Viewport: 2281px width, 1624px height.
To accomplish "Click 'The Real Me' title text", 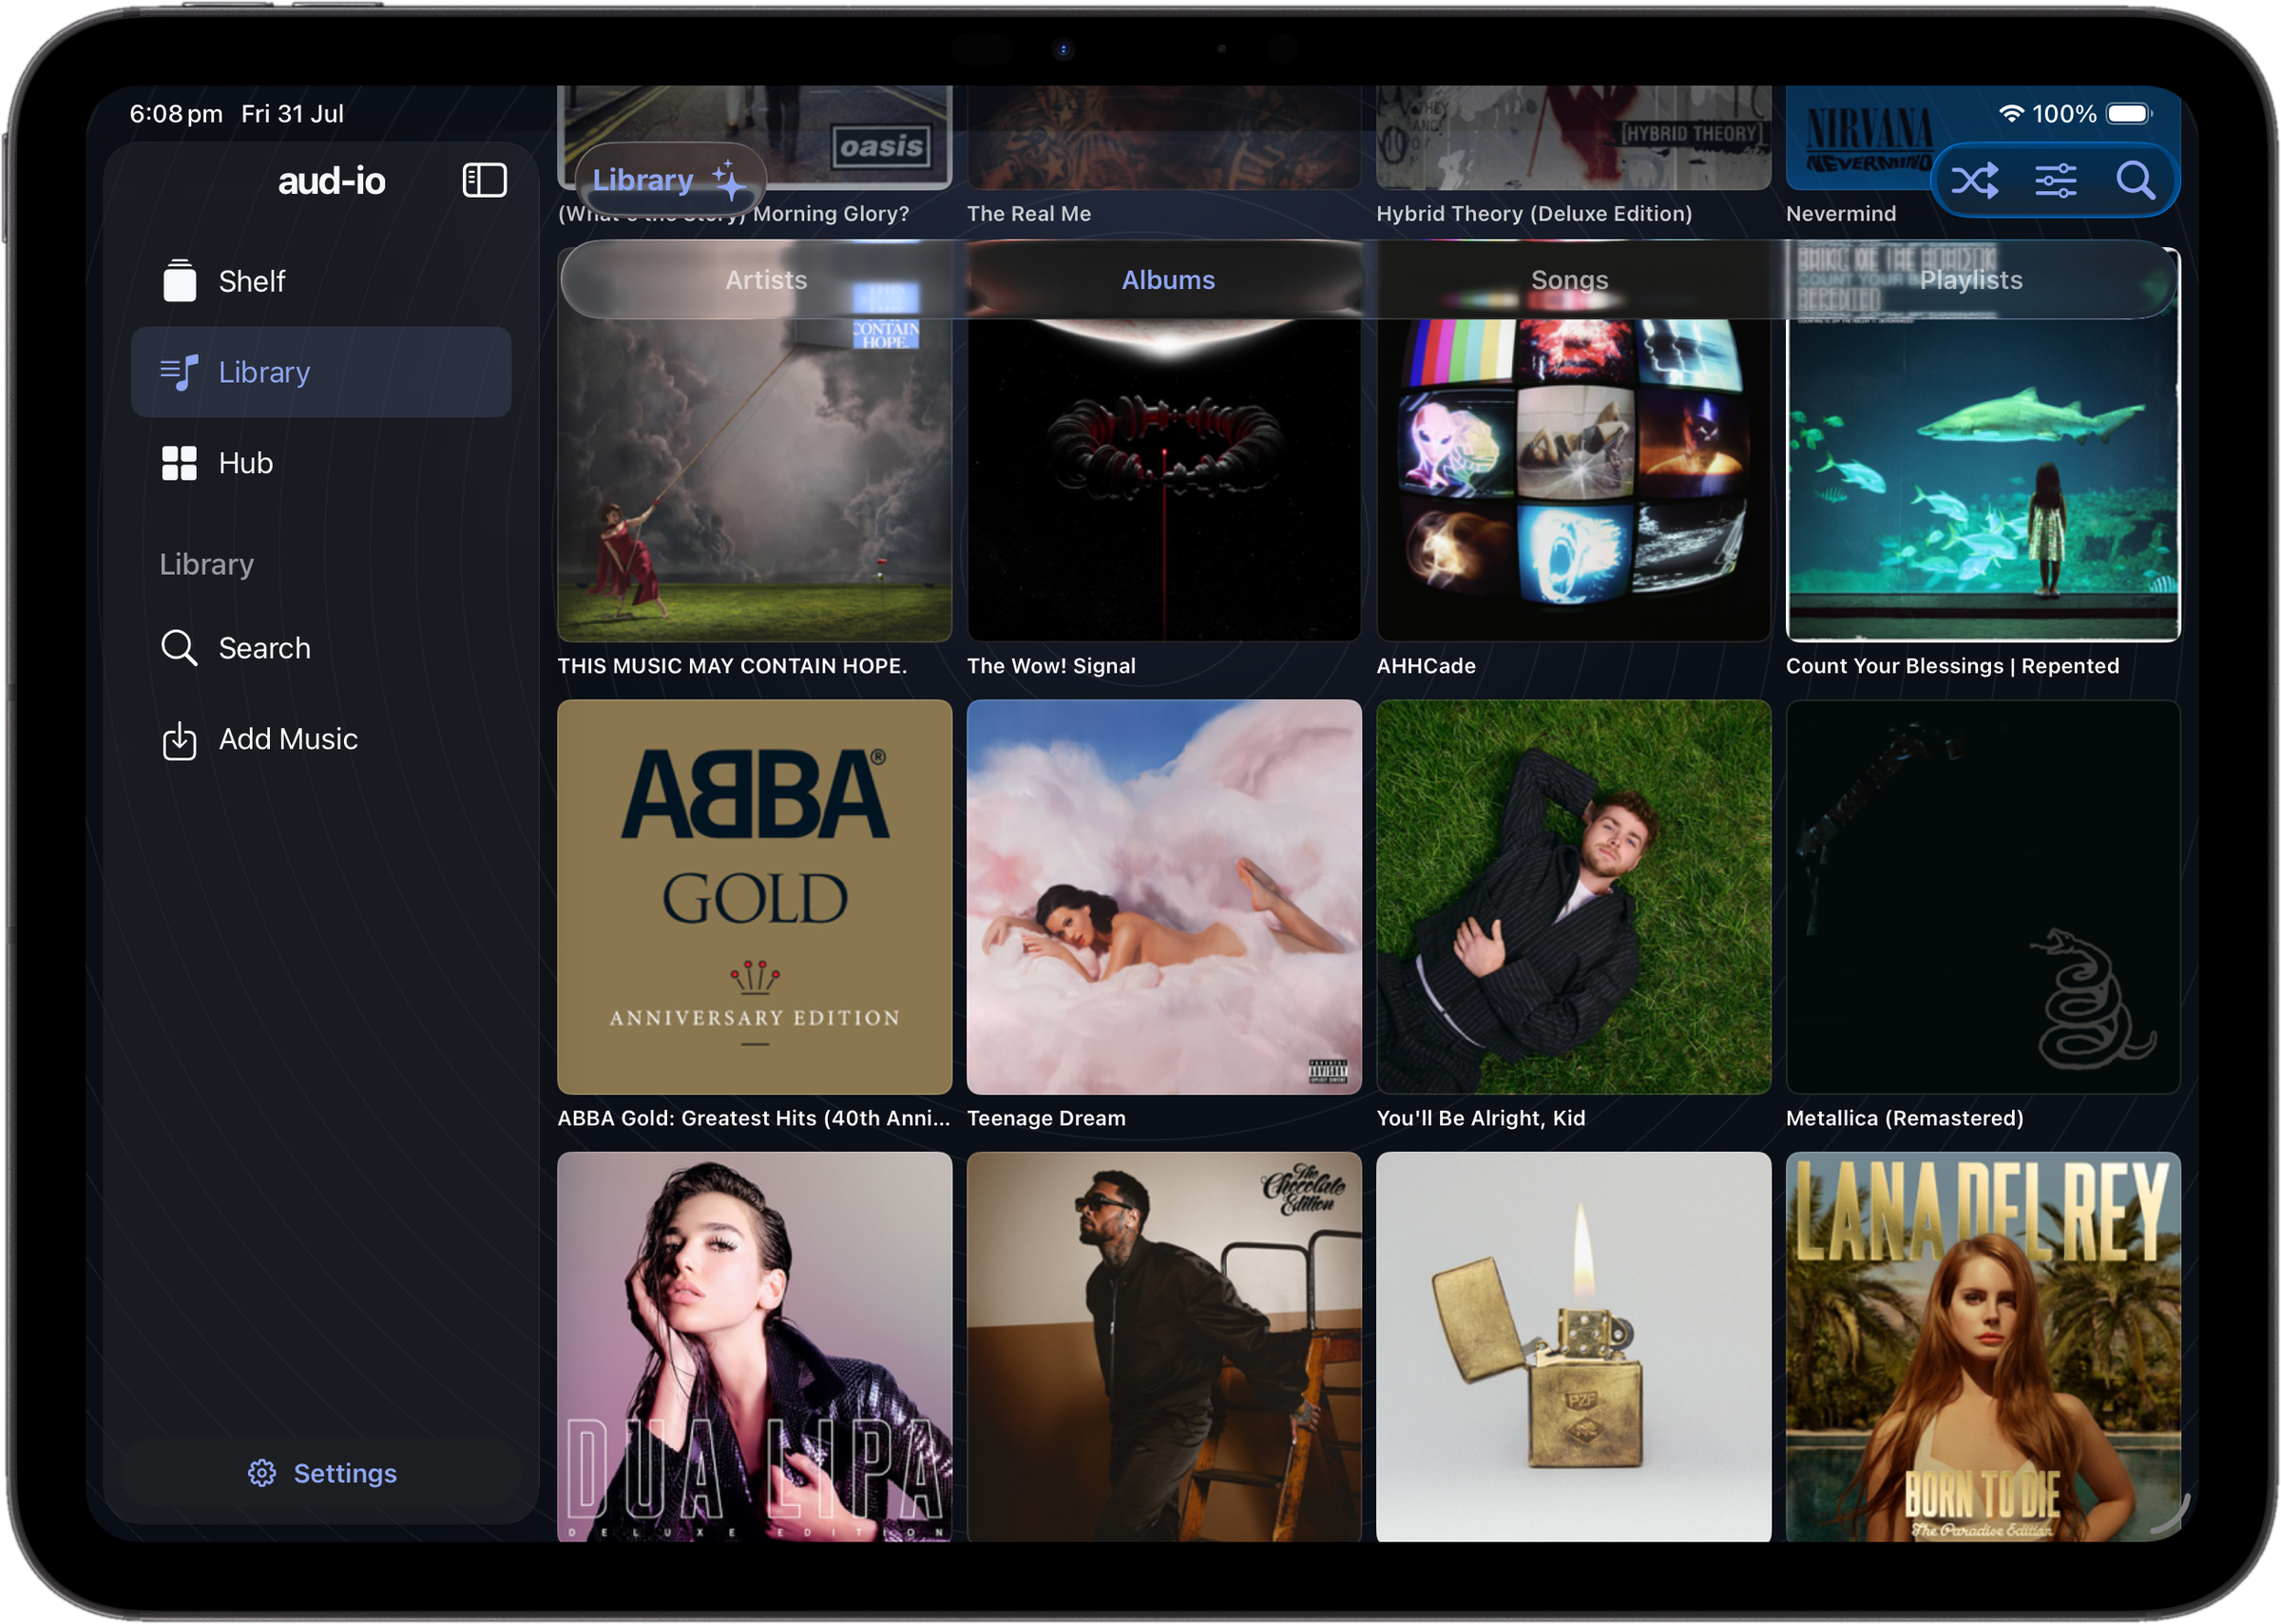I will [x=1029, y=213].
